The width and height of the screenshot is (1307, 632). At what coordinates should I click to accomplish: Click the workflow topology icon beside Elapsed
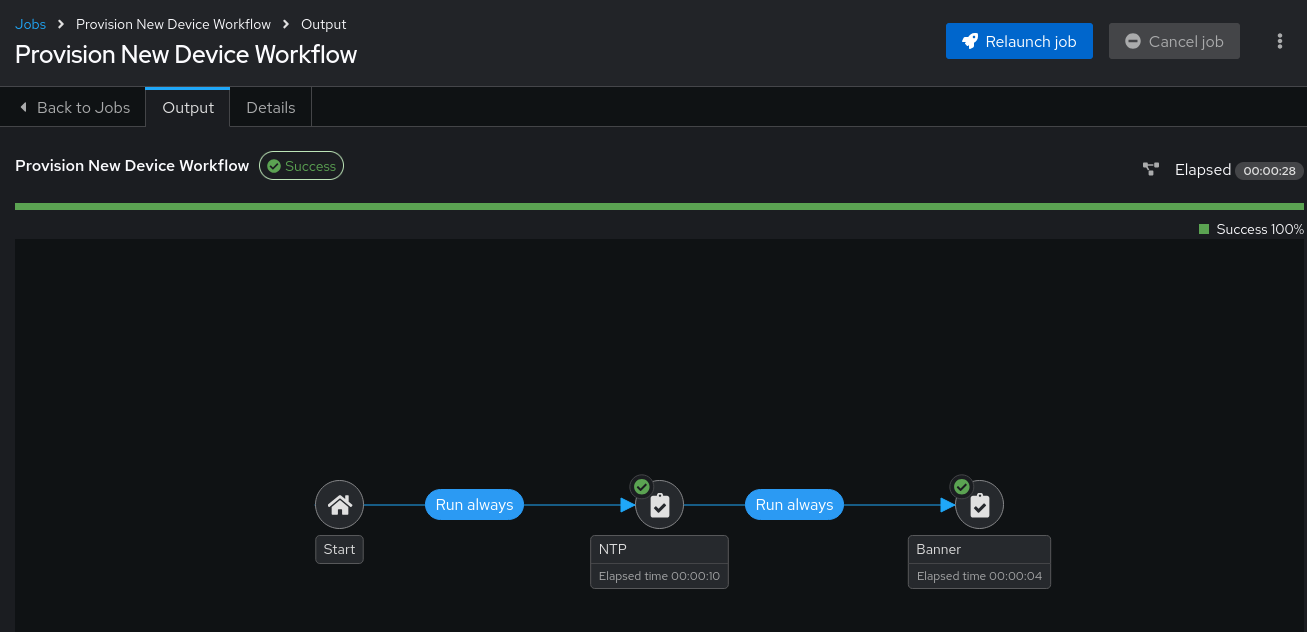point(1151,170)
